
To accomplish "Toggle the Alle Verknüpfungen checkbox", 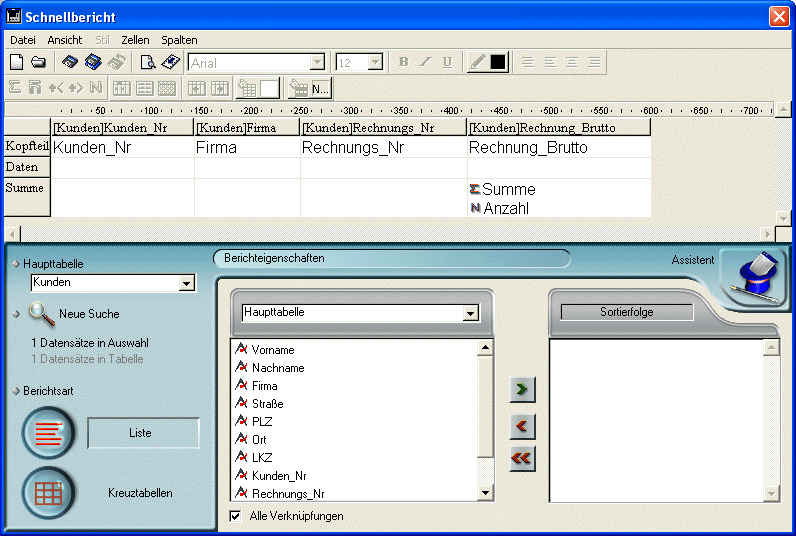I will pos(235,516).
